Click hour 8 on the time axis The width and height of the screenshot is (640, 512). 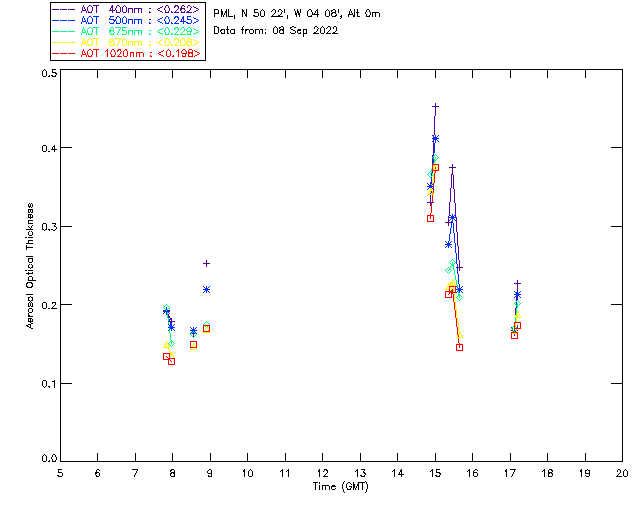coord(173,473)
